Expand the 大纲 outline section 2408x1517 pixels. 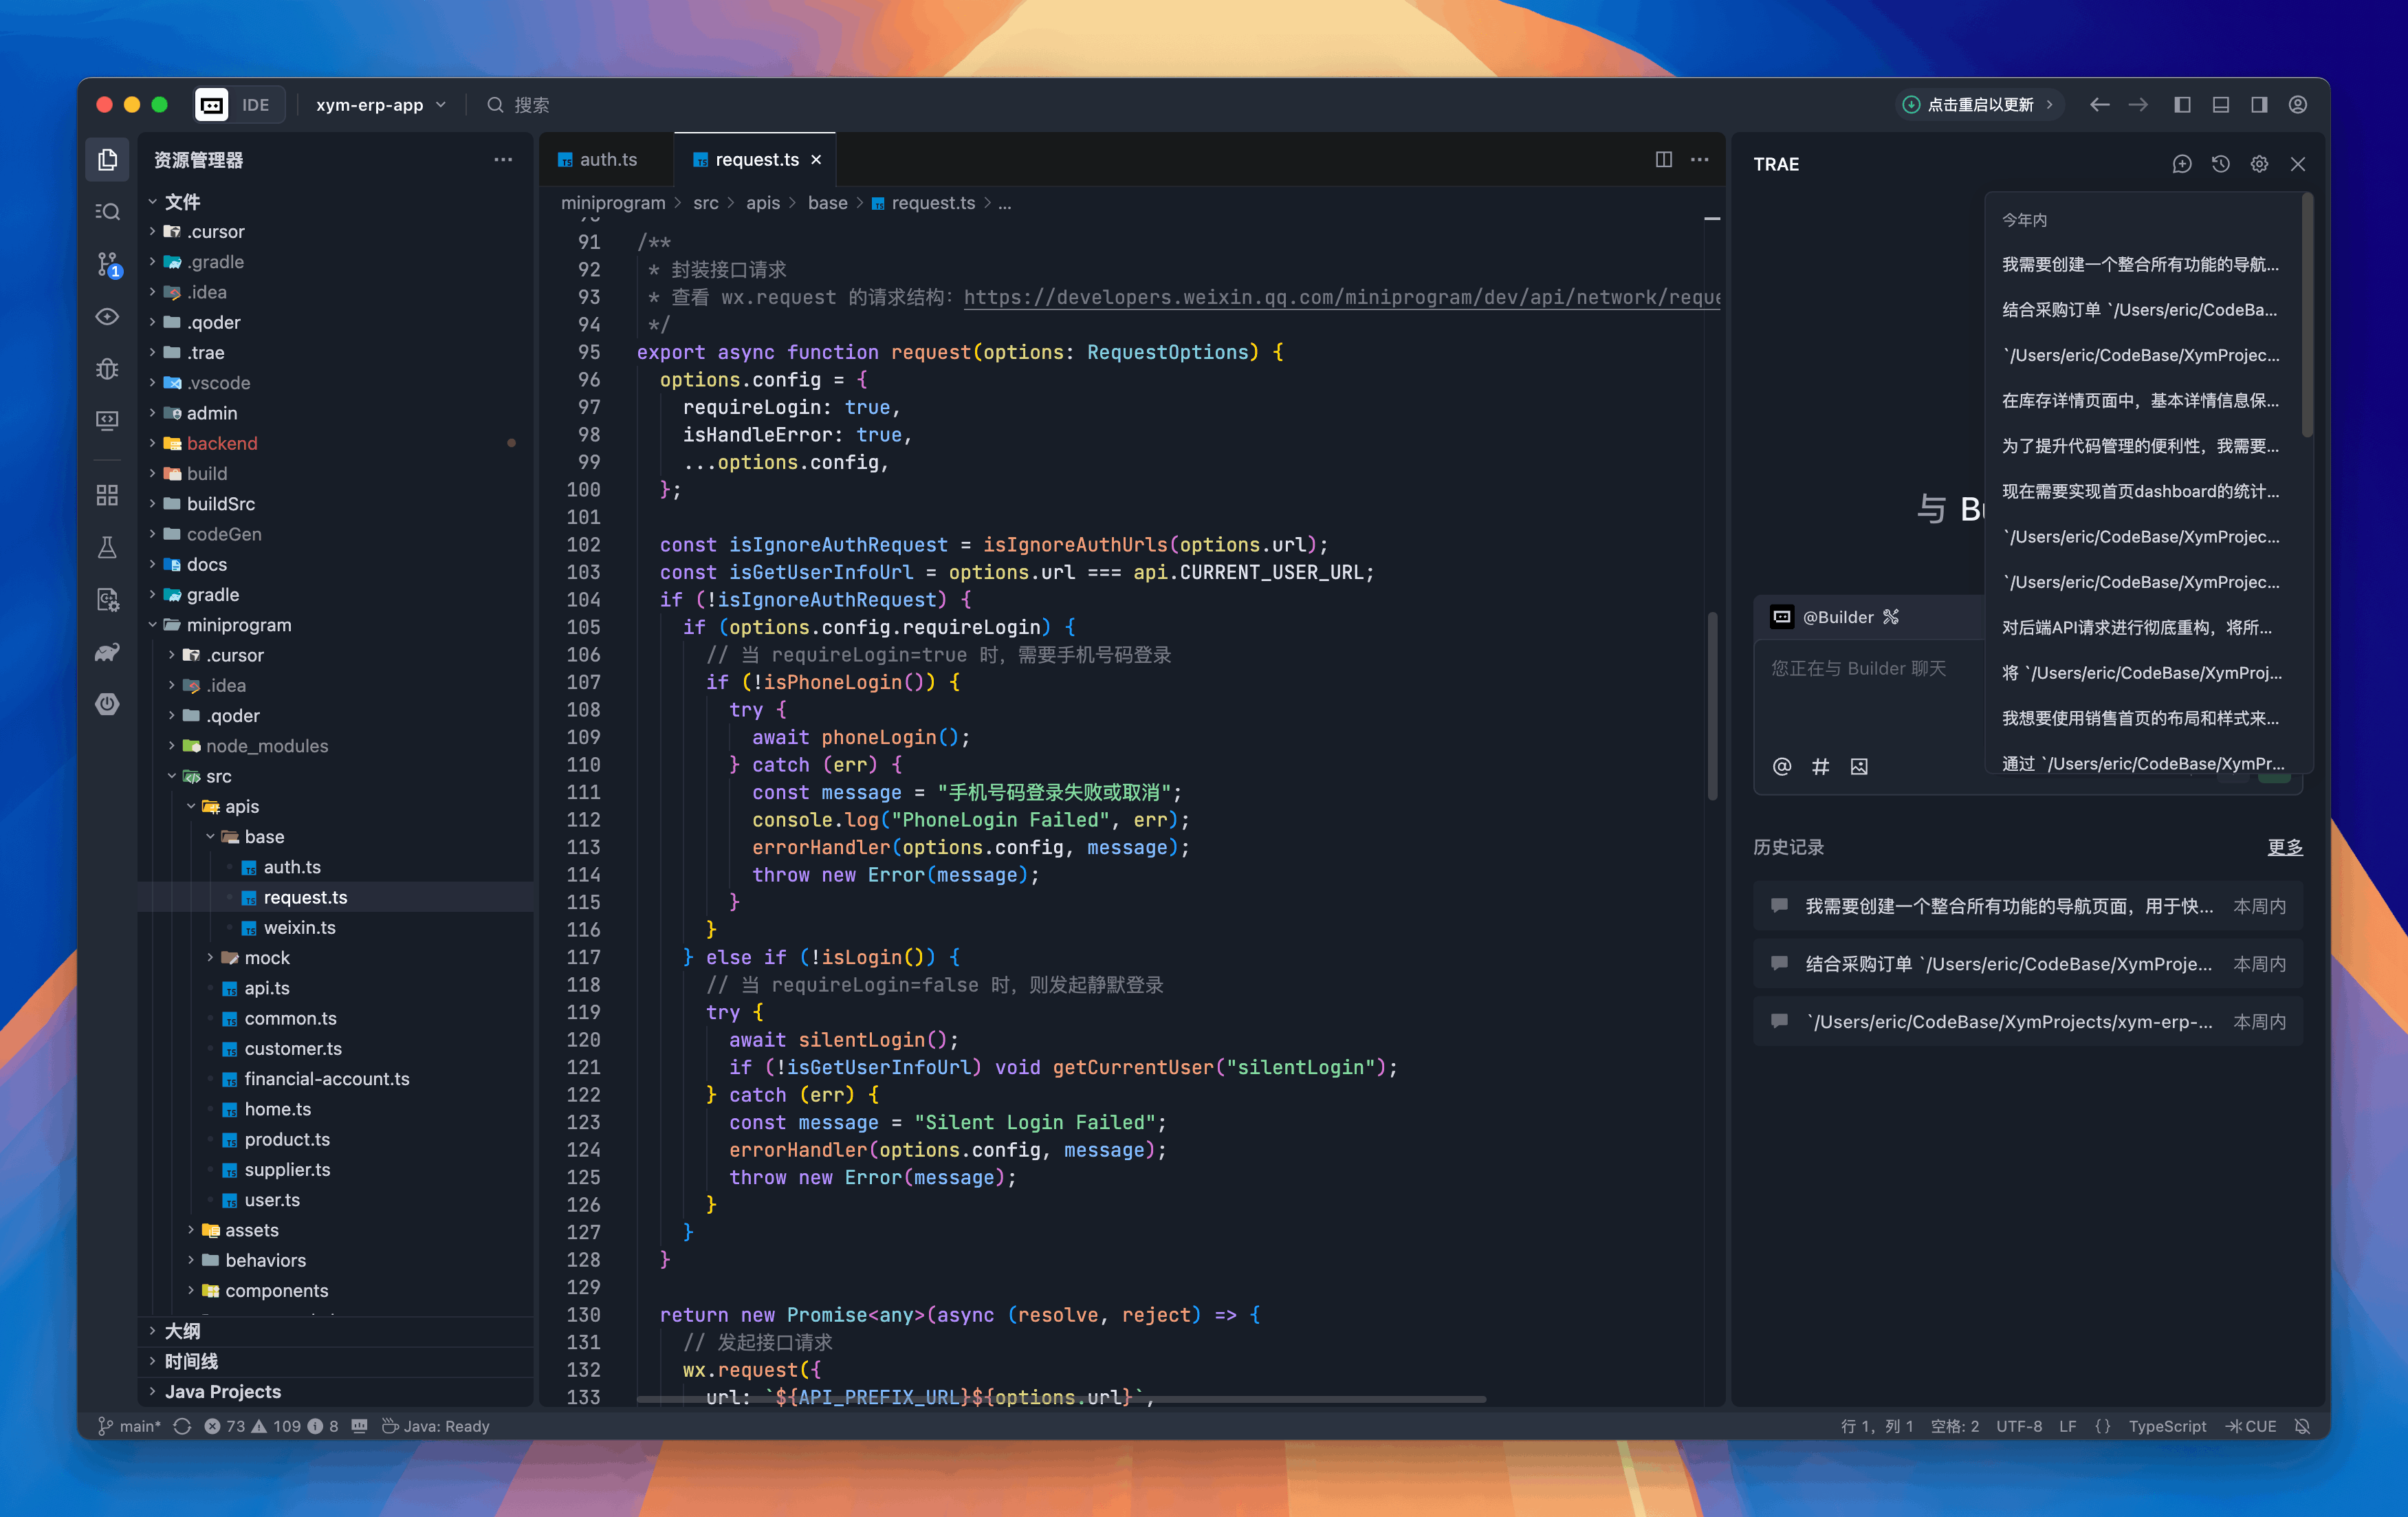coord(182,1331)
